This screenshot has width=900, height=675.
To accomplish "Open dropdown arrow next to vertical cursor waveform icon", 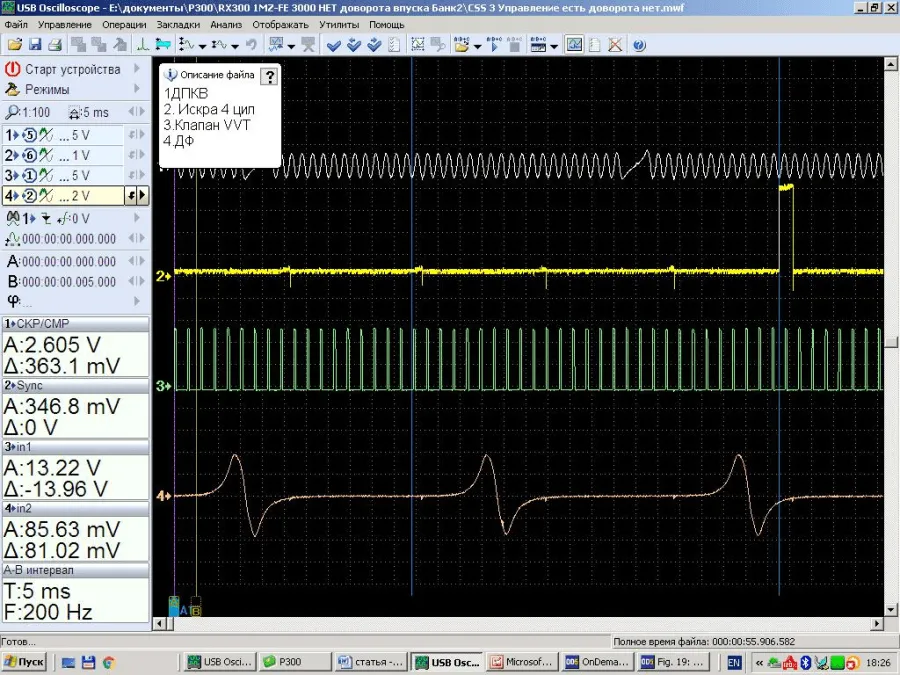I will [202, 46].
